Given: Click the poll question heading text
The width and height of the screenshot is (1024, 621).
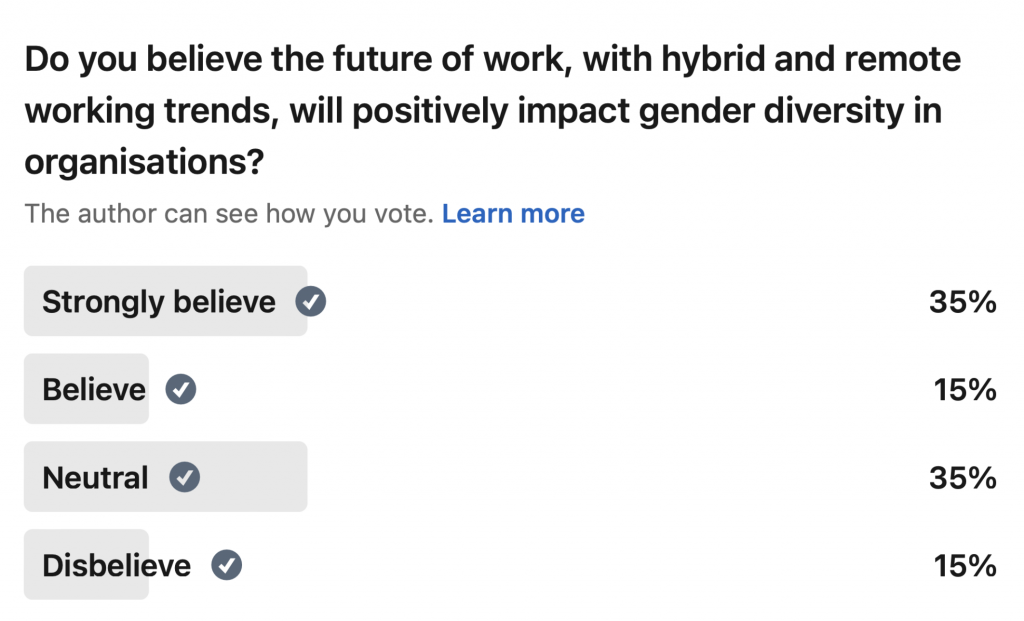Looking at the screenshot, I should tap(493, 110).
